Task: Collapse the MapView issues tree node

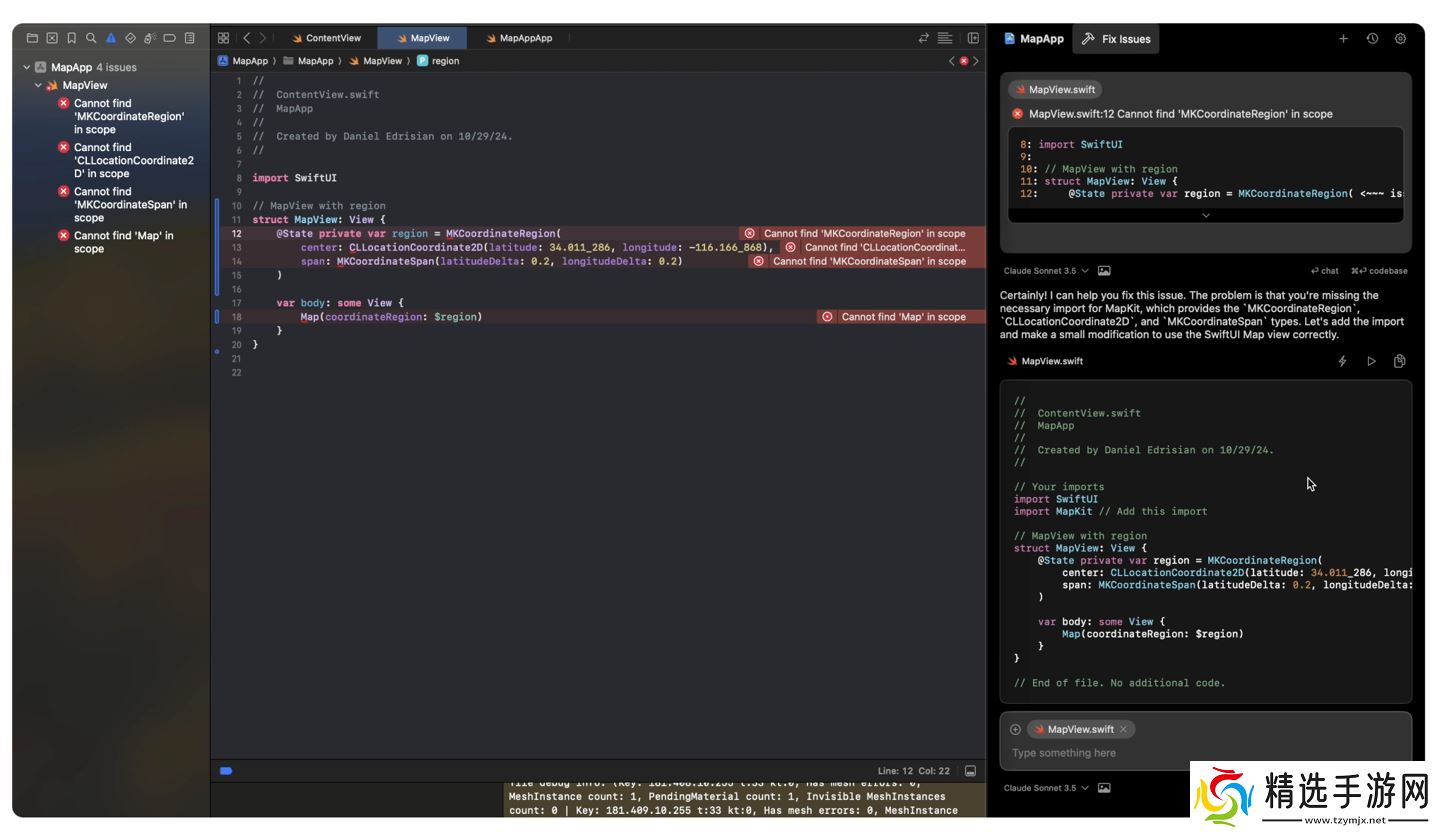Action: [39, 85]
